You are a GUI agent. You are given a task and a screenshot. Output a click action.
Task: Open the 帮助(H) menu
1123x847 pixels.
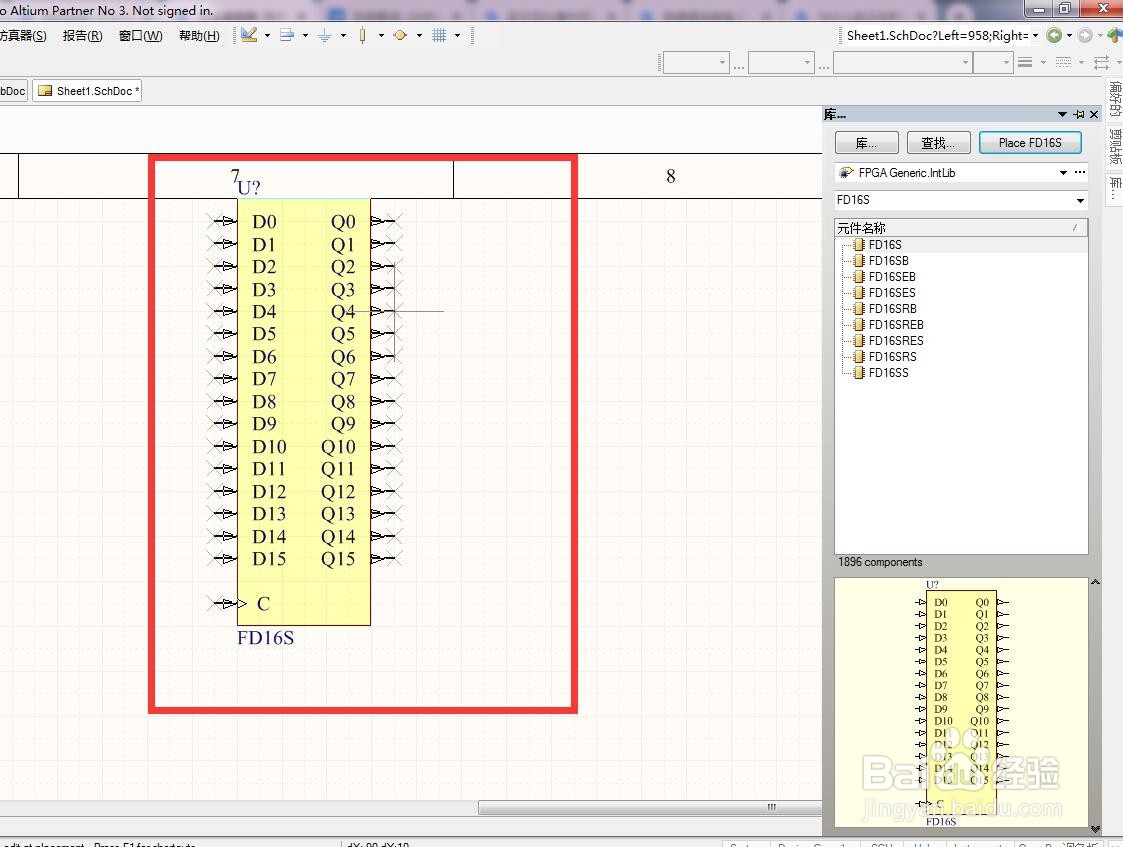199,36
